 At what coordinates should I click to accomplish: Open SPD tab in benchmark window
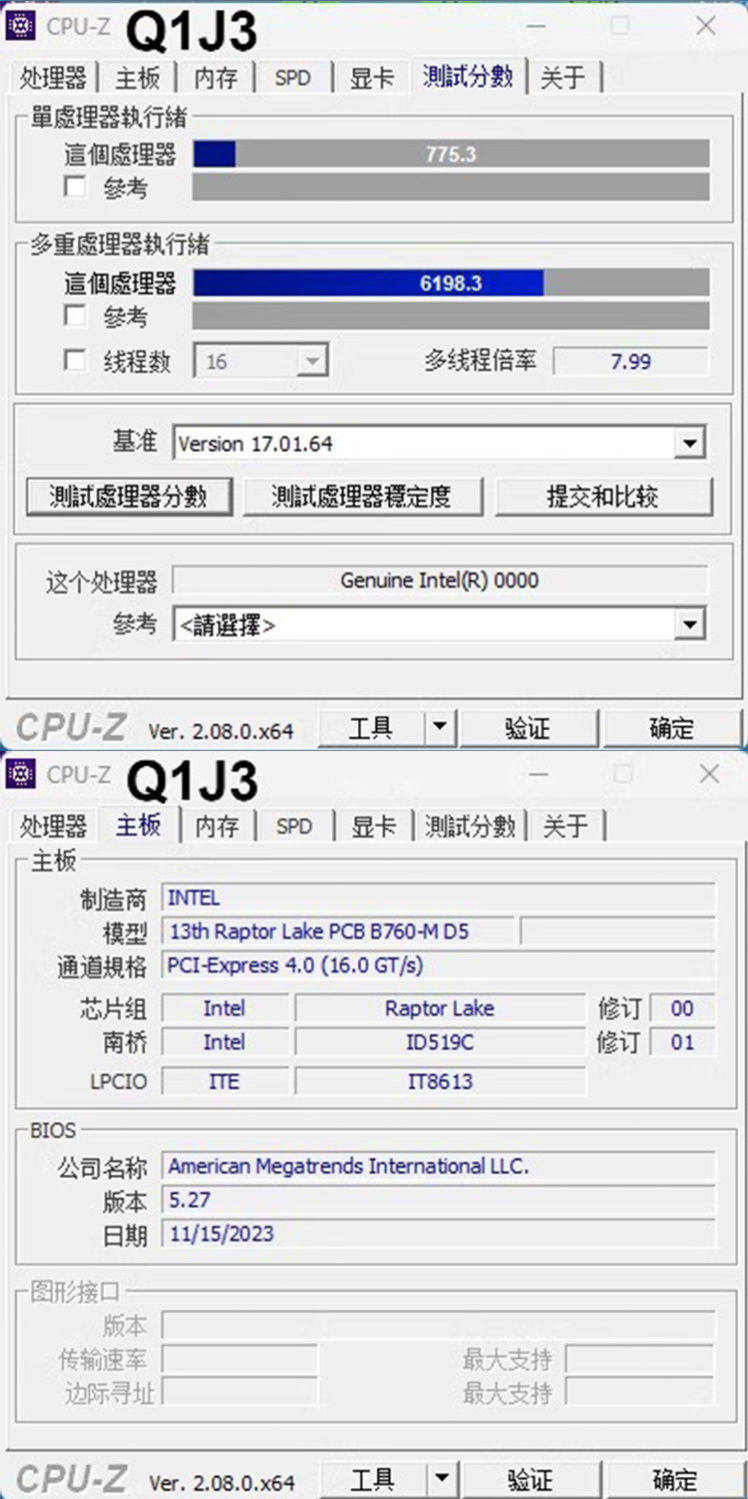click(293, 78)
